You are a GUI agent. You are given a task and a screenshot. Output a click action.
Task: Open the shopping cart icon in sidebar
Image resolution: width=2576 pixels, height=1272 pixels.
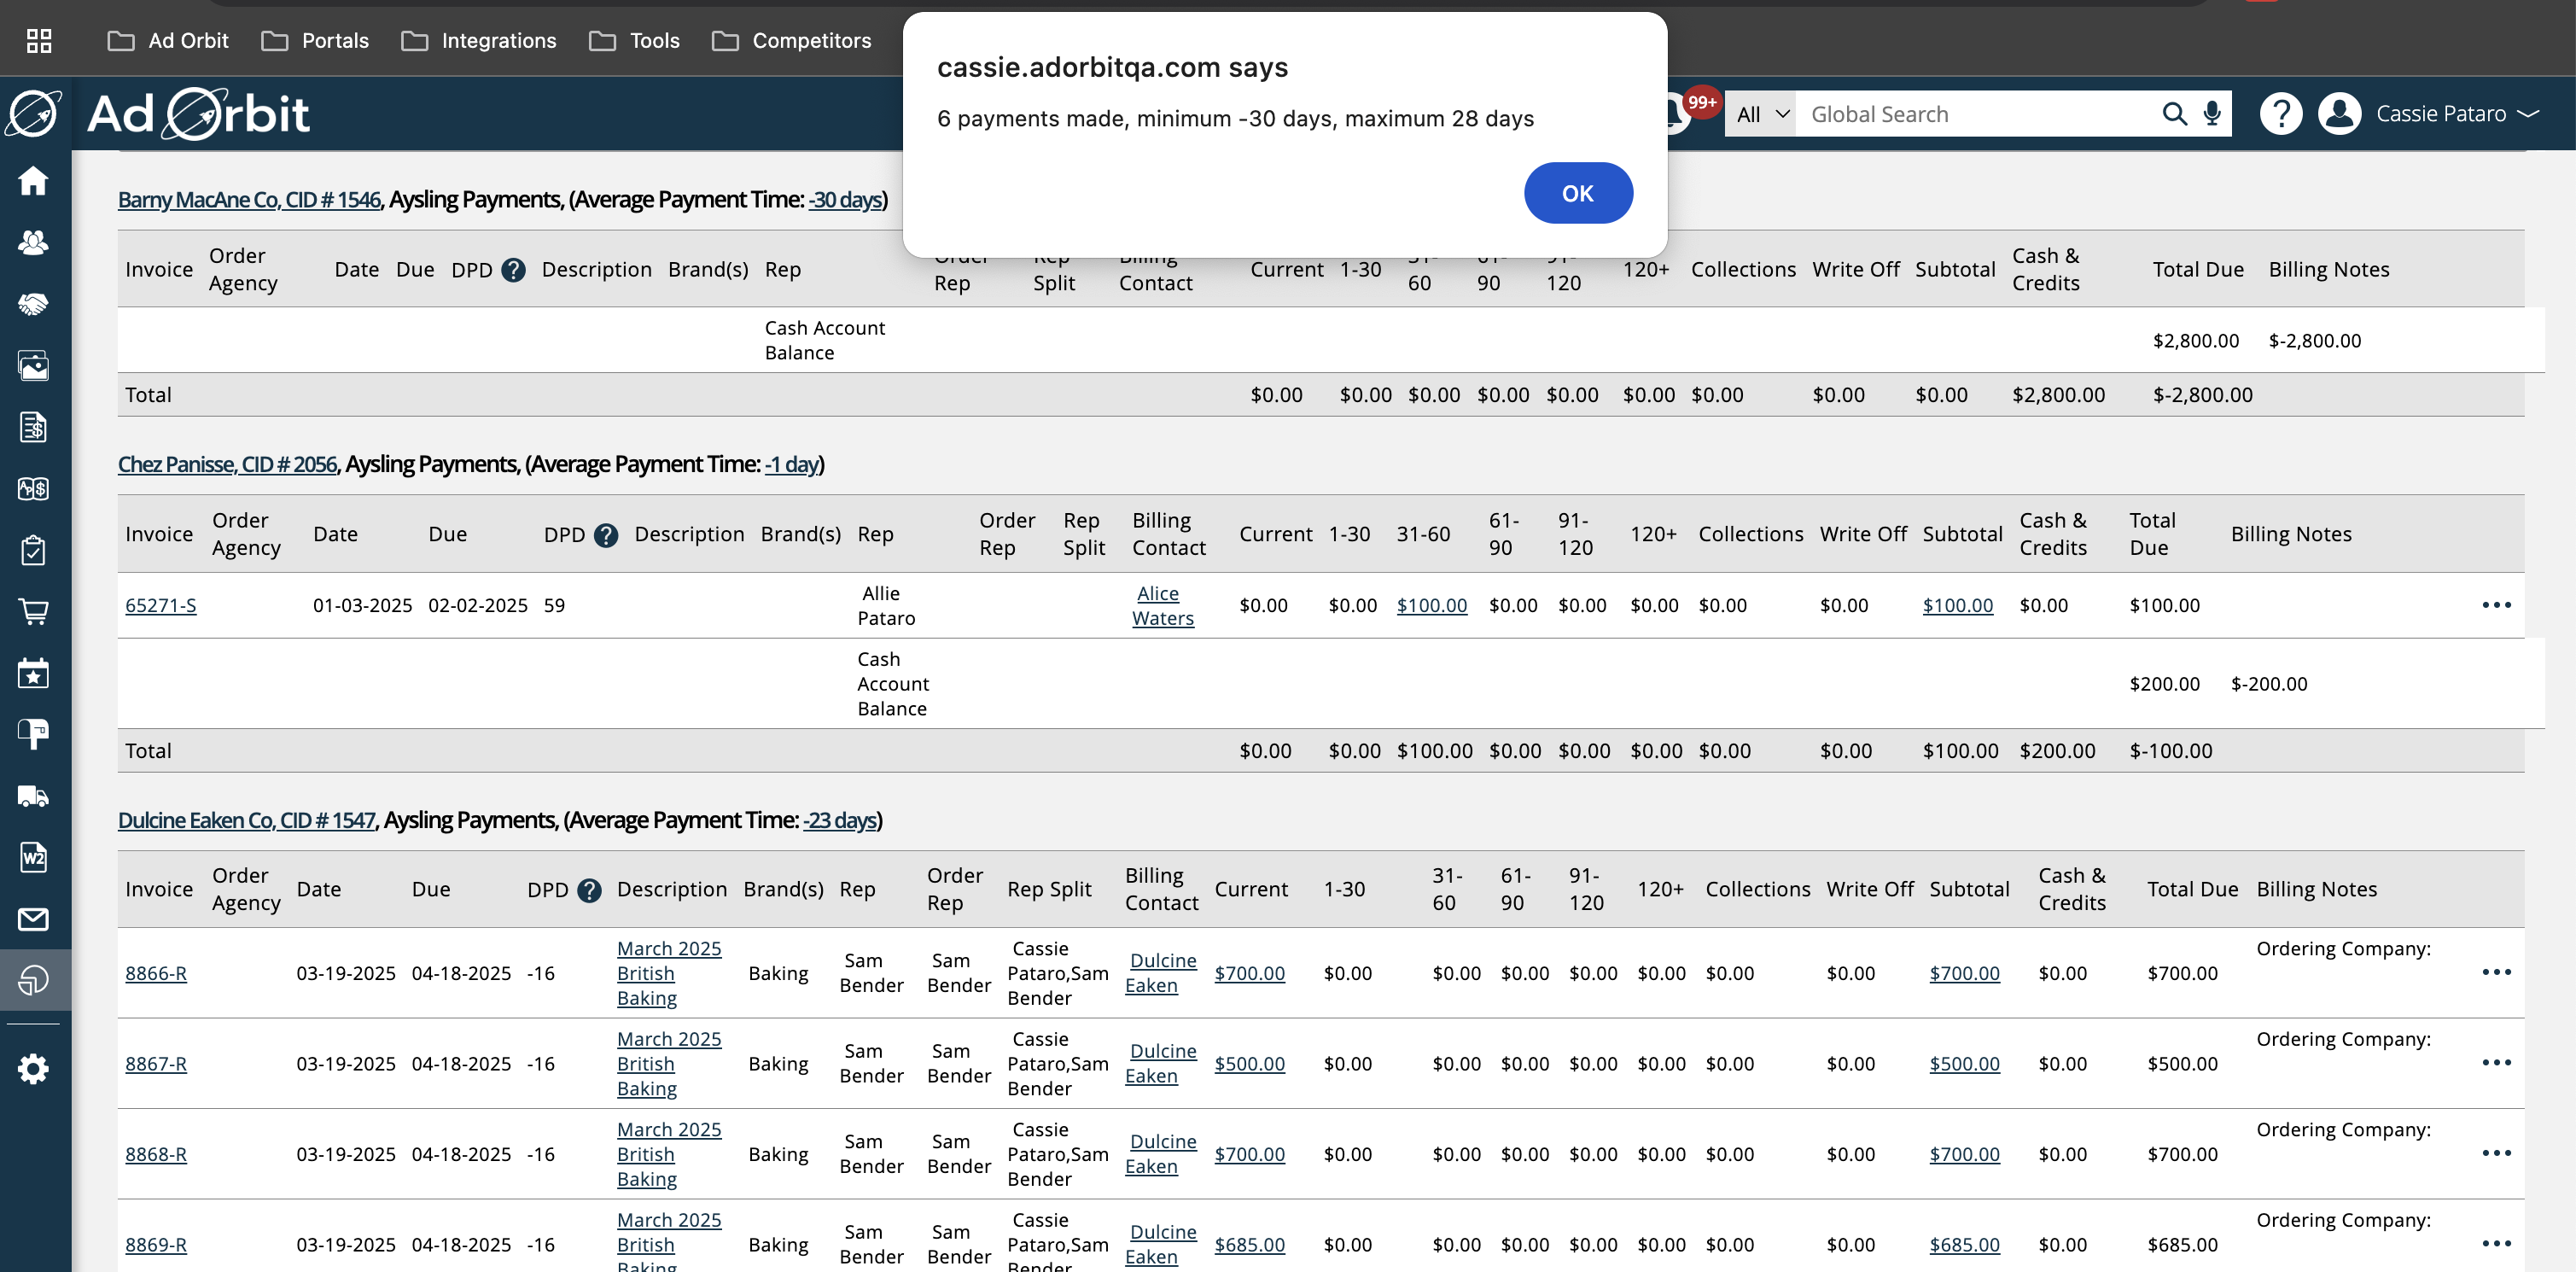click(x=34, y=612)
